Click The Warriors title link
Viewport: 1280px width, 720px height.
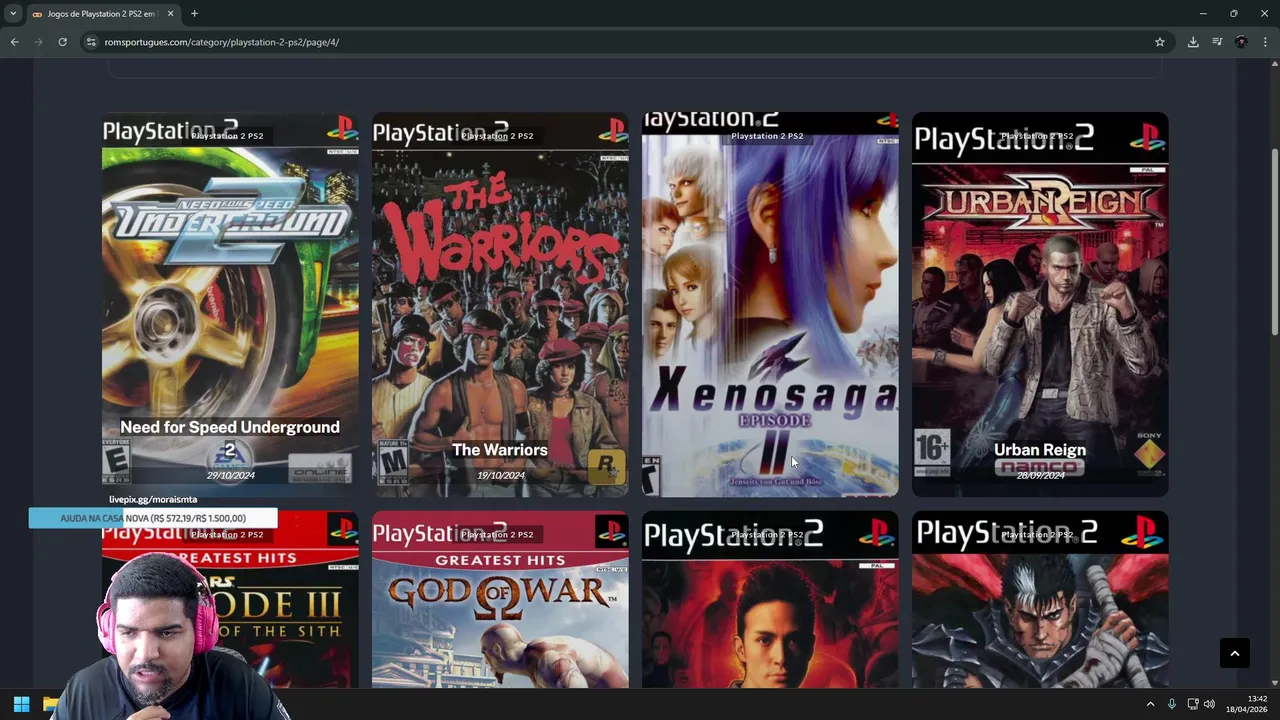pyautogui.click(x=500, y=450)
